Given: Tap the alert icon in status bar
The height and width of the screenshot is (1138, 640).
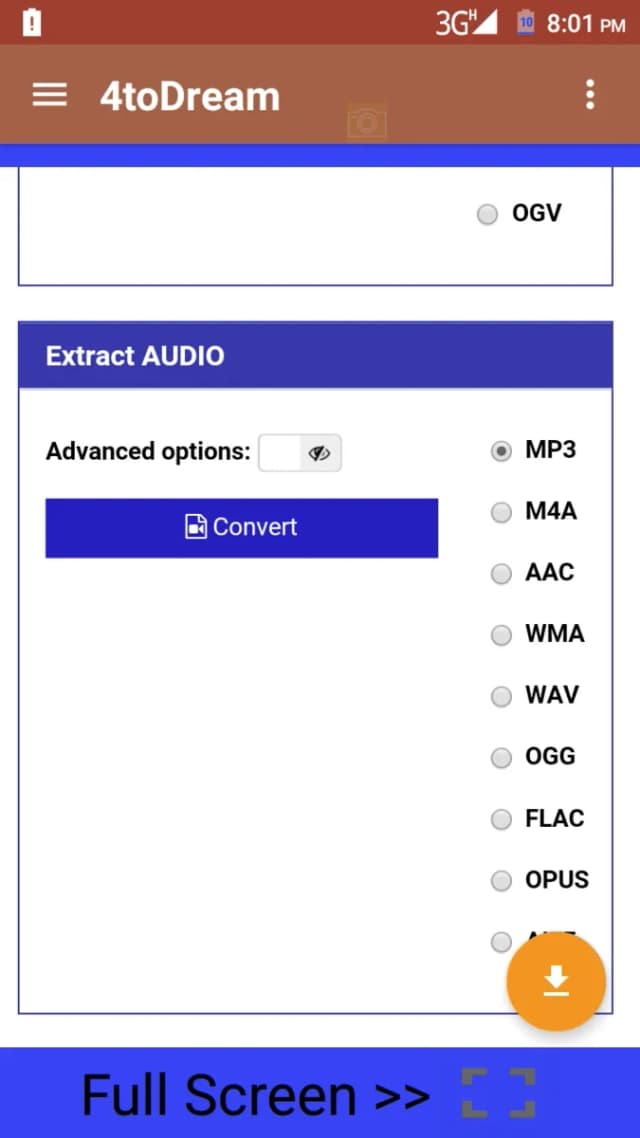Looking at the screenshot, I should coord(32,23).
